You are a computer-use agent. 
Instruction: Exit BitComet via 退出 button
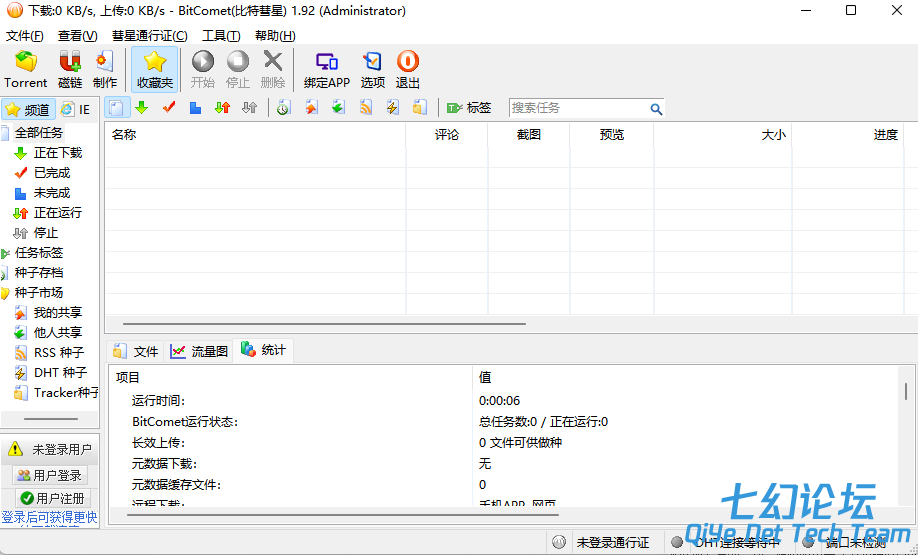coord(407,70)
